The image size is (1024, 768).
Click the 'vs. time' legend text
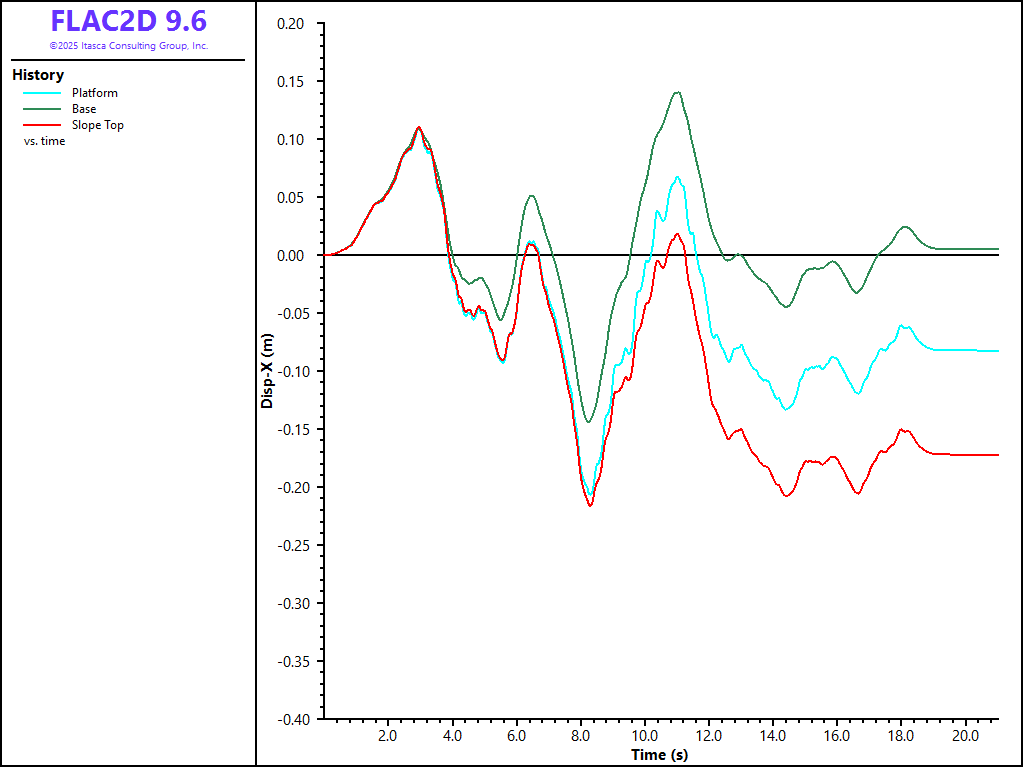pos(45,141)
